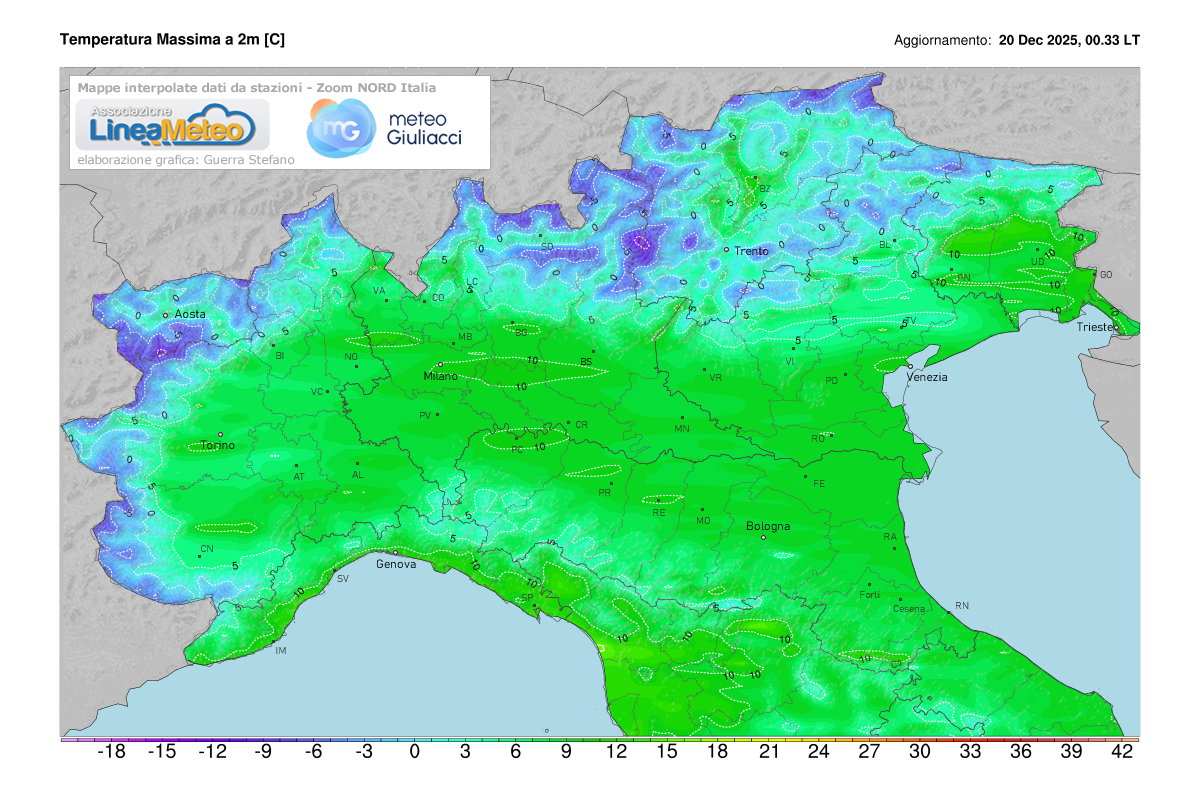Viewport: 1200px width, 790px height.
Task: Select the Aosta city marker
Action: point(167,314)
